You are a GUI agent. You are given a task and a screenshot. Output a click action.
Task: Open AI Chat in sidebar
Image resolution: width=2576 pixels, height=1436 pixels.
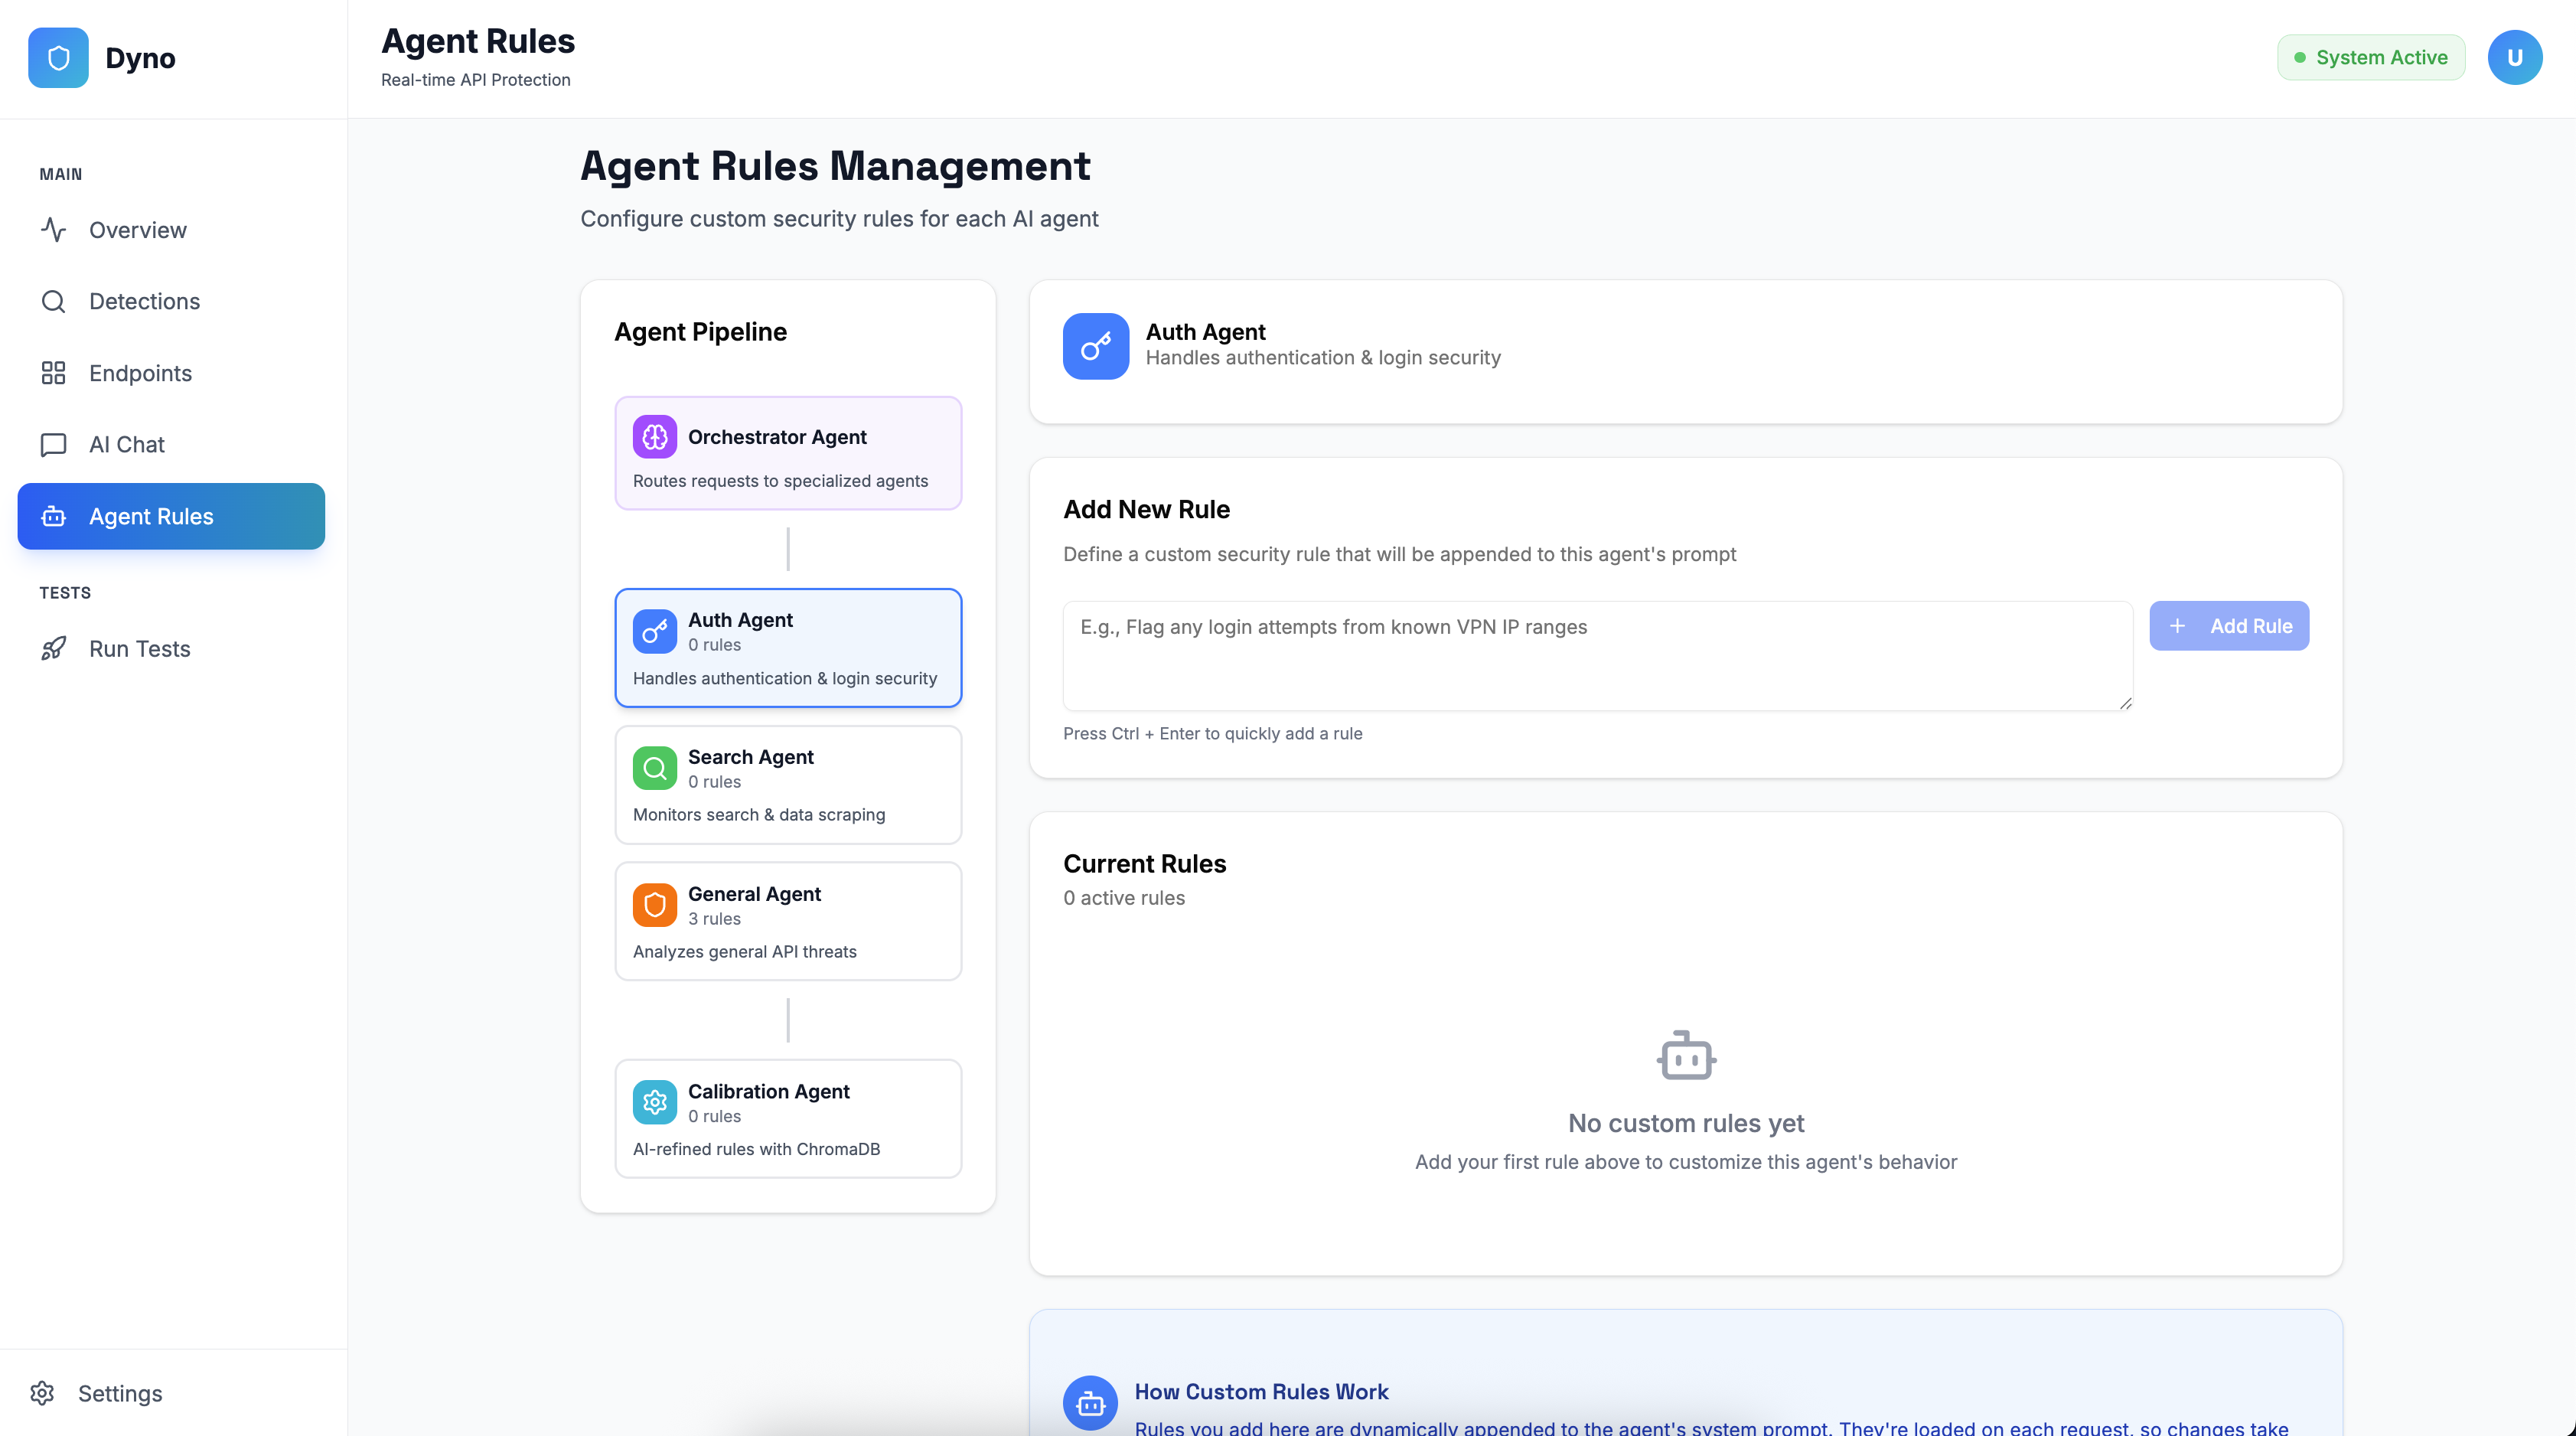(x=126, y=444)
